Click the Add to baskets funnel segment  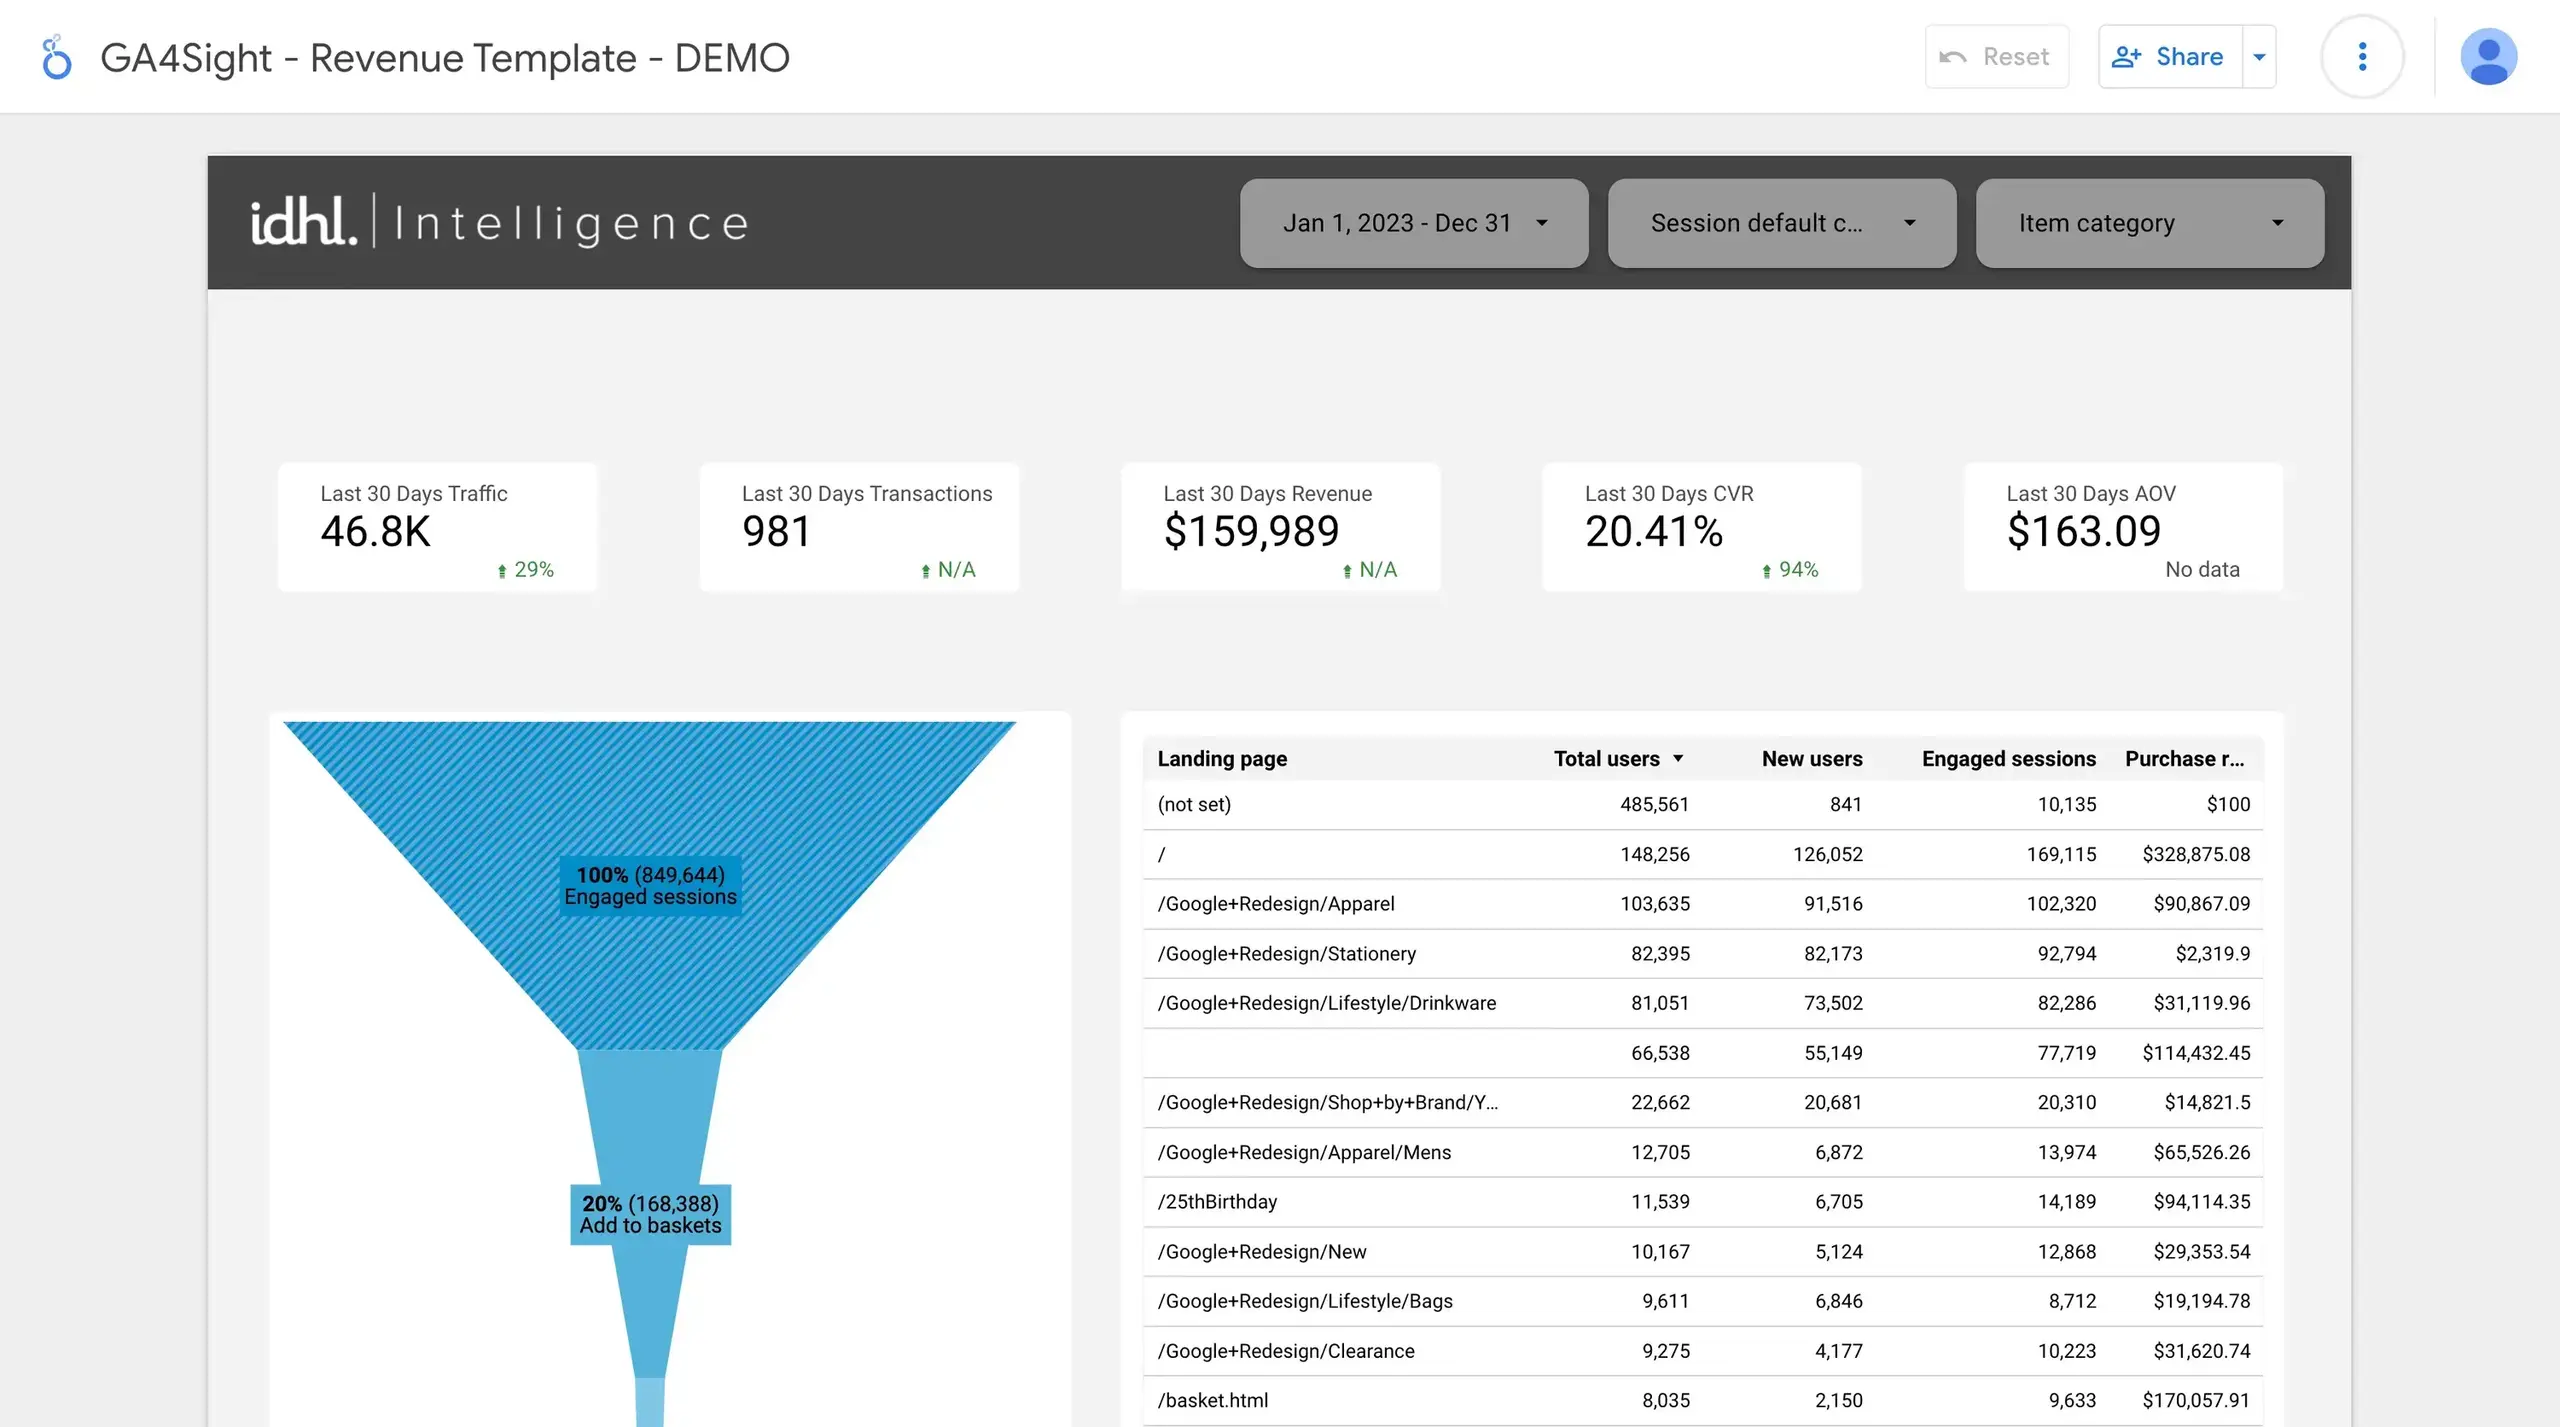(x=650, y=1215)
